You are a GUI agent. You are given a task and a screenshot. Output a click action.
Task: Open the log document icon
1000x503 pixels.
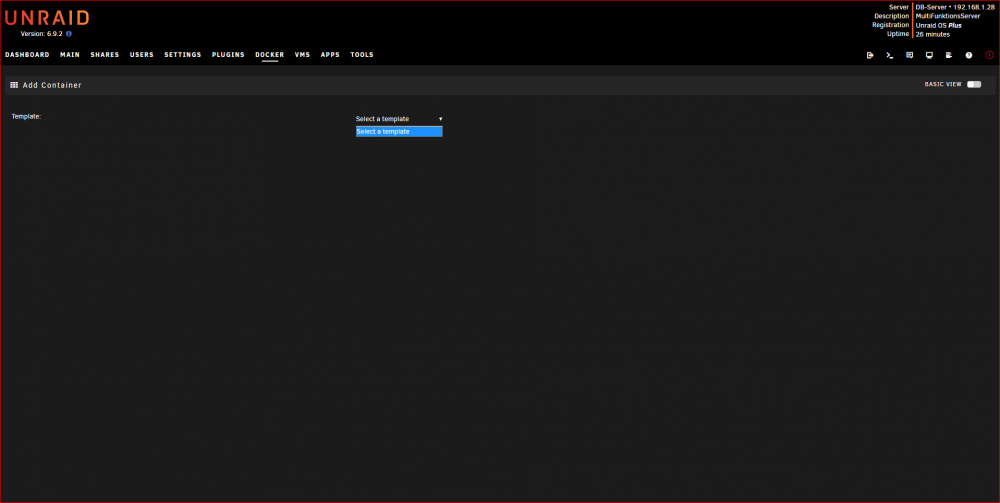pos(949,55)
